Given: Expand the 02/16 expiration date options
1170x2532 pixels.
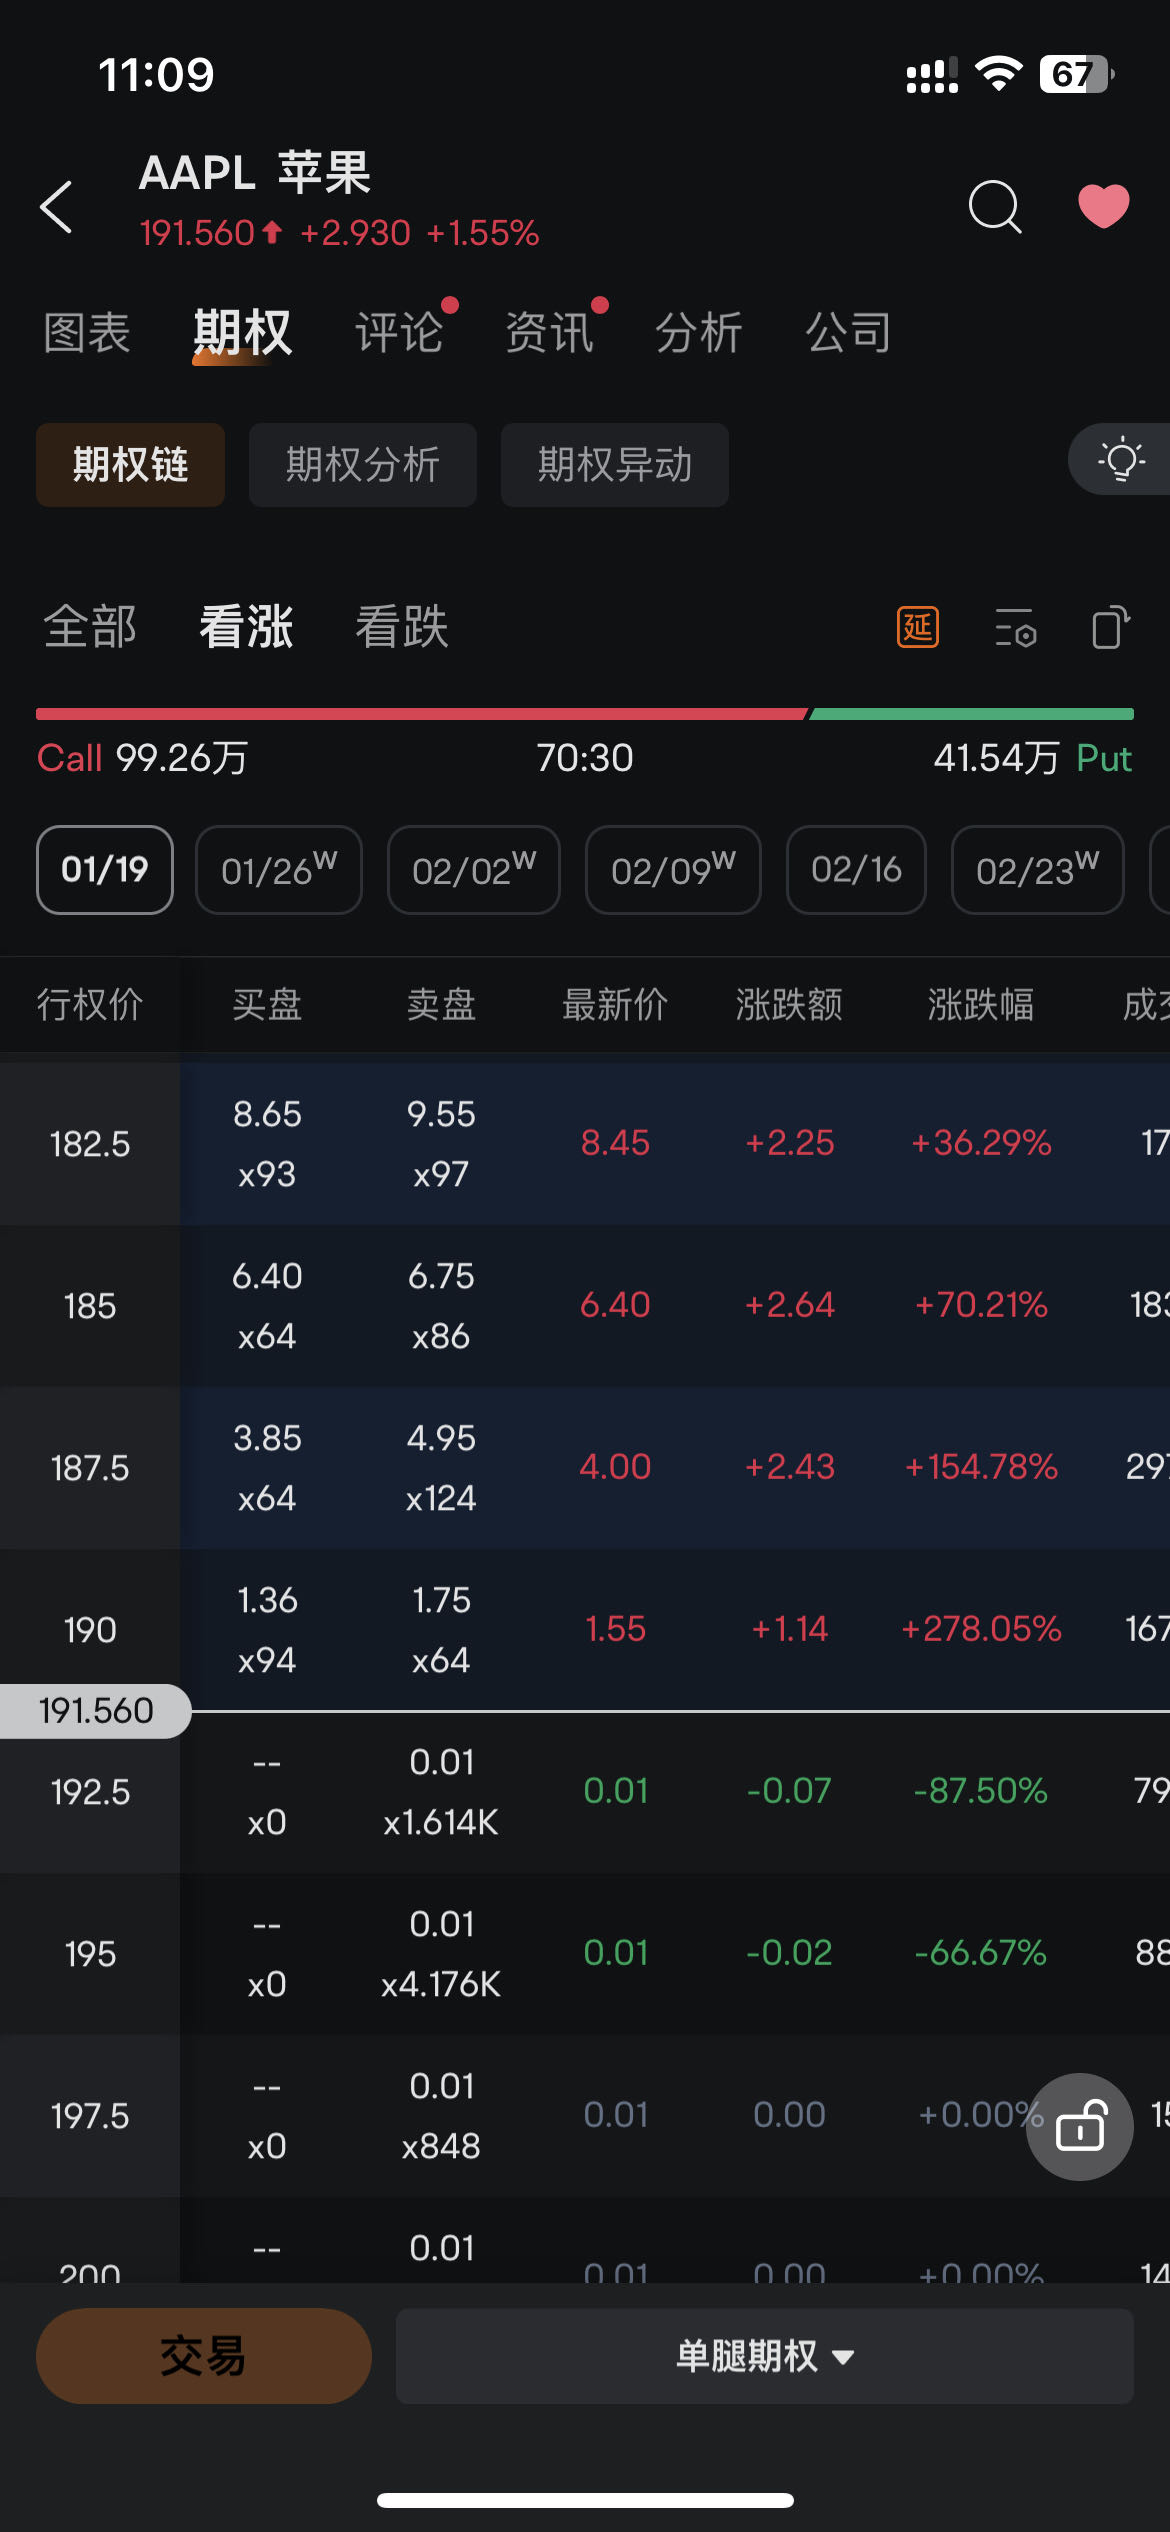Looking at the screenshot, I should (855, 870).
